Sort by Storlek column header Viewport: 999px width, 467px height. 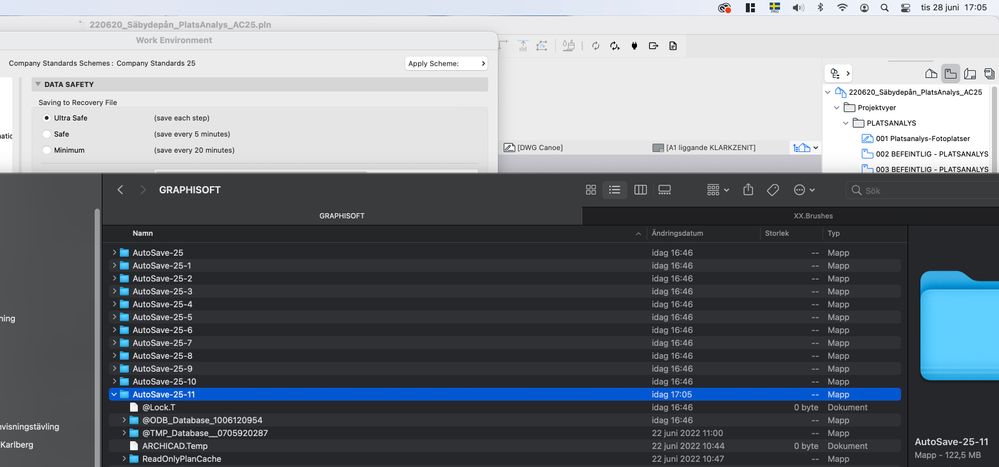777,233
